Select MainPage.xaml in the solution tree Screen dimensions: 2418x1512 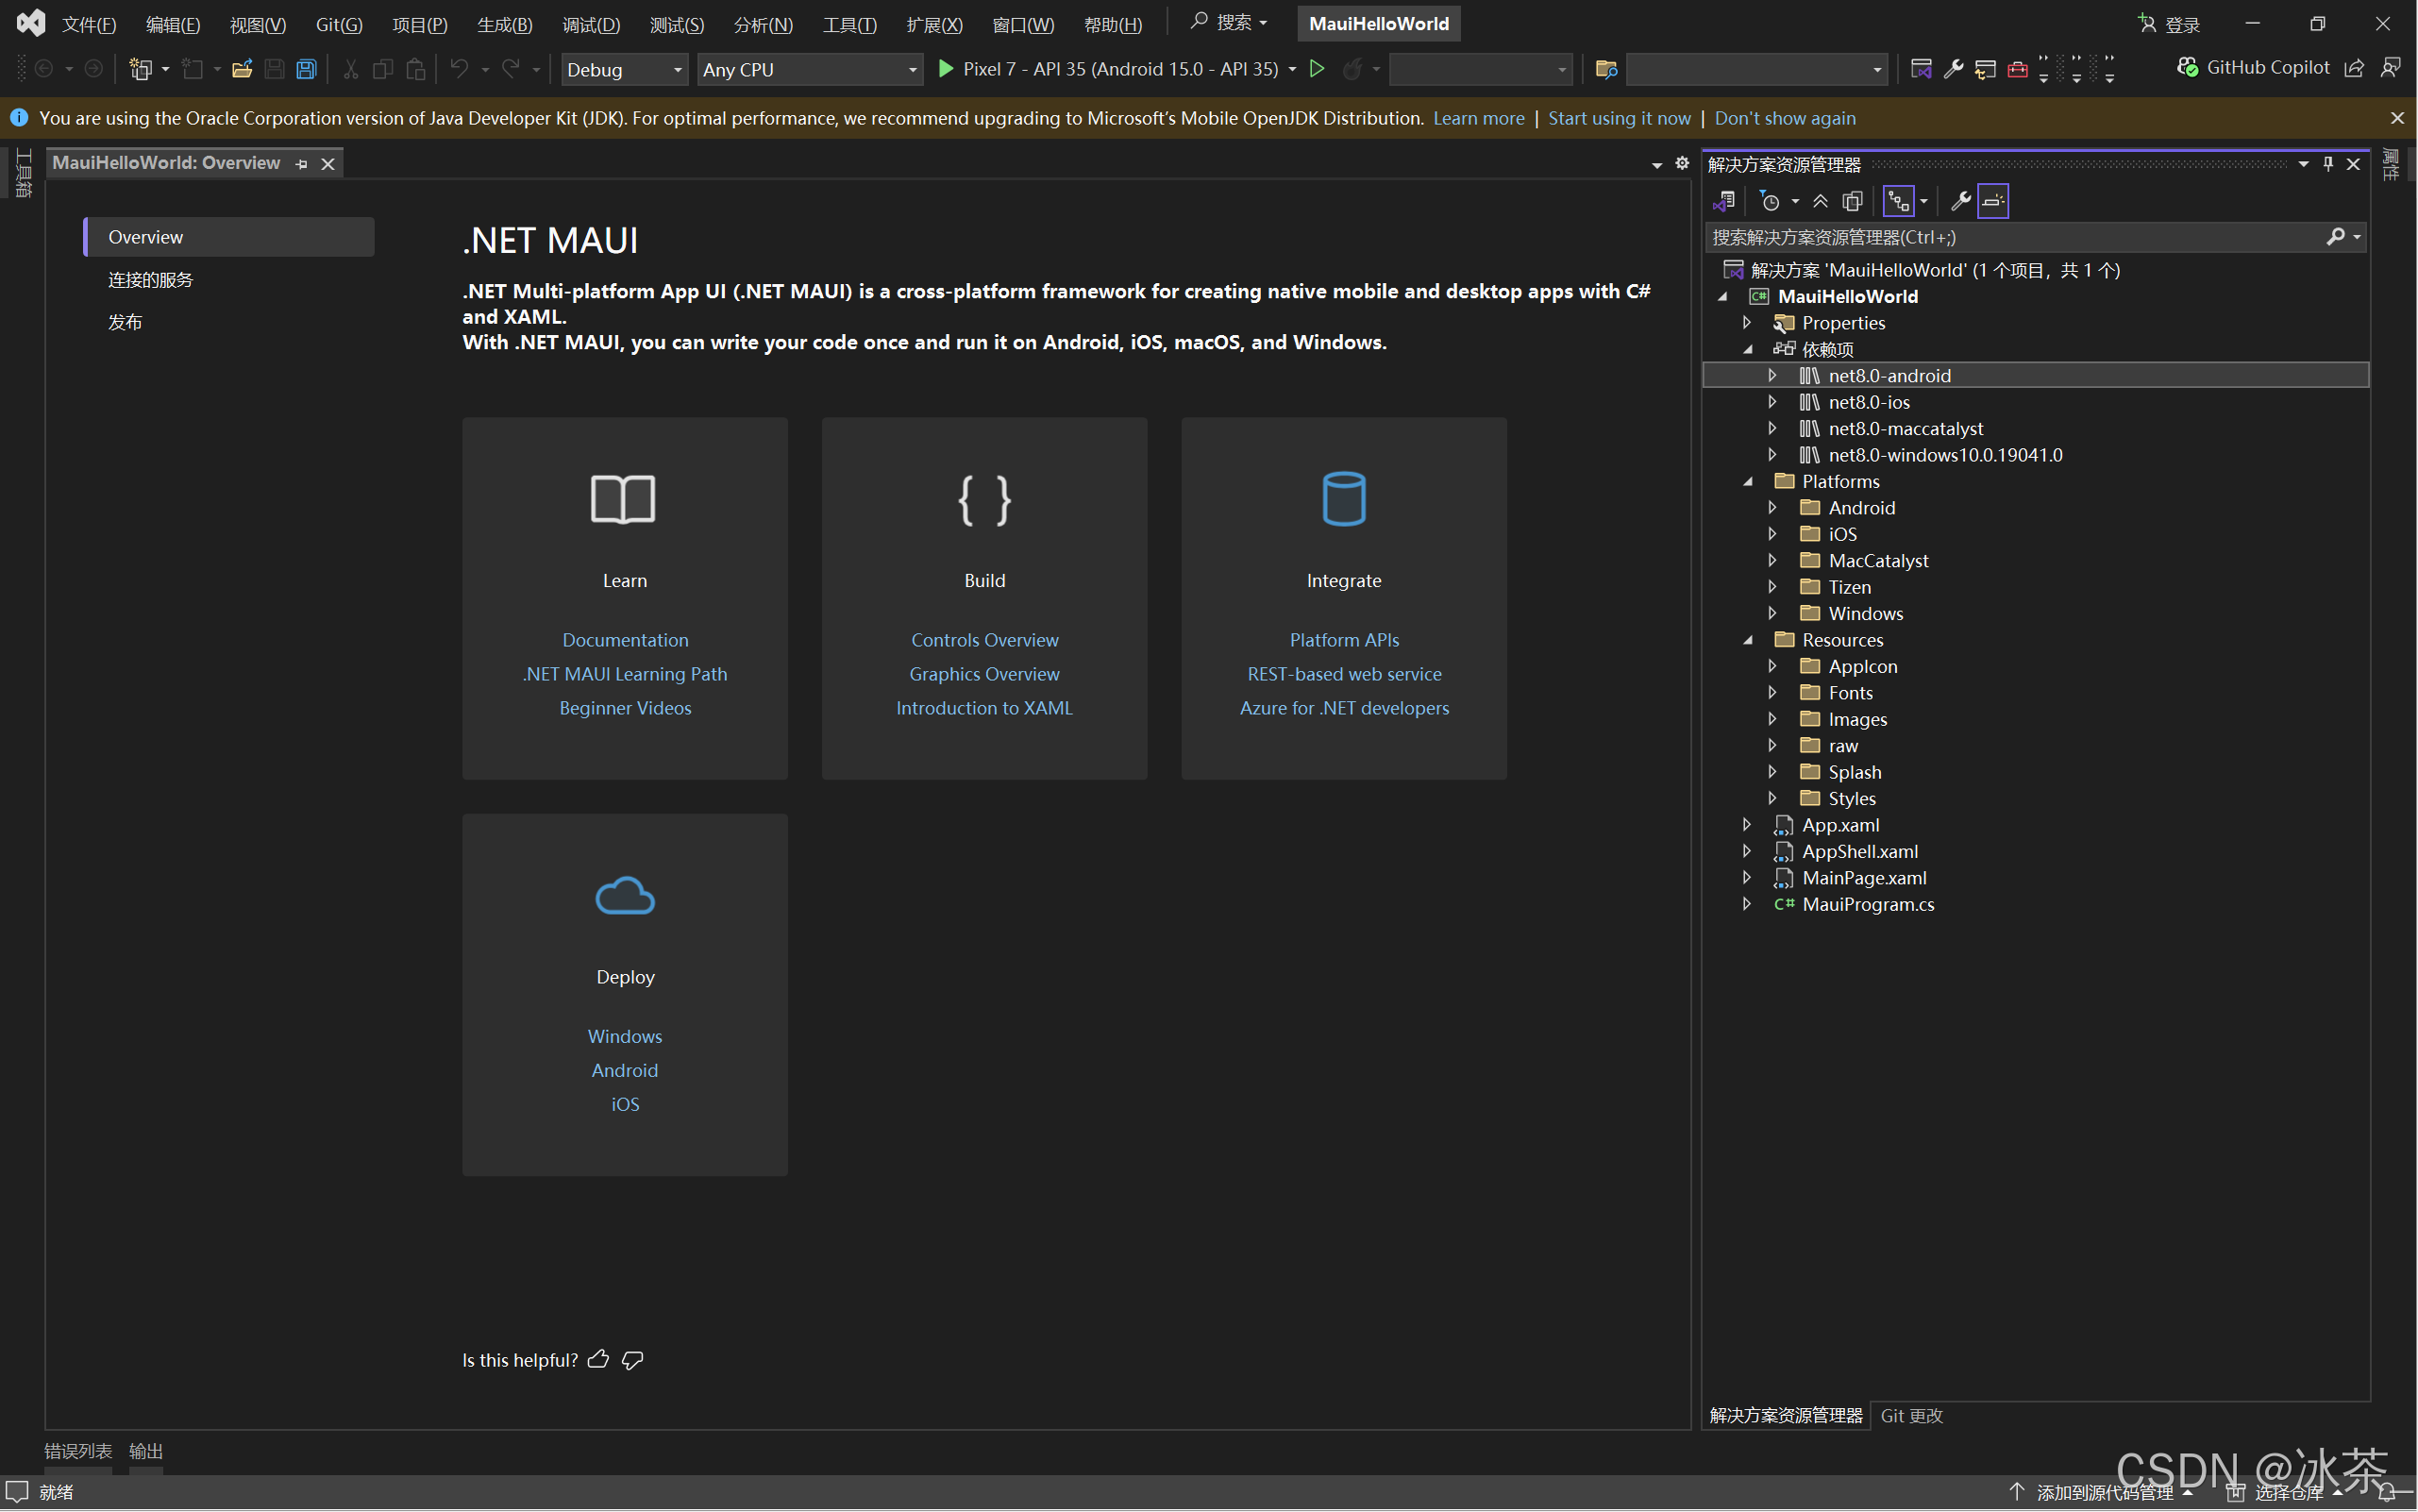1864,878
